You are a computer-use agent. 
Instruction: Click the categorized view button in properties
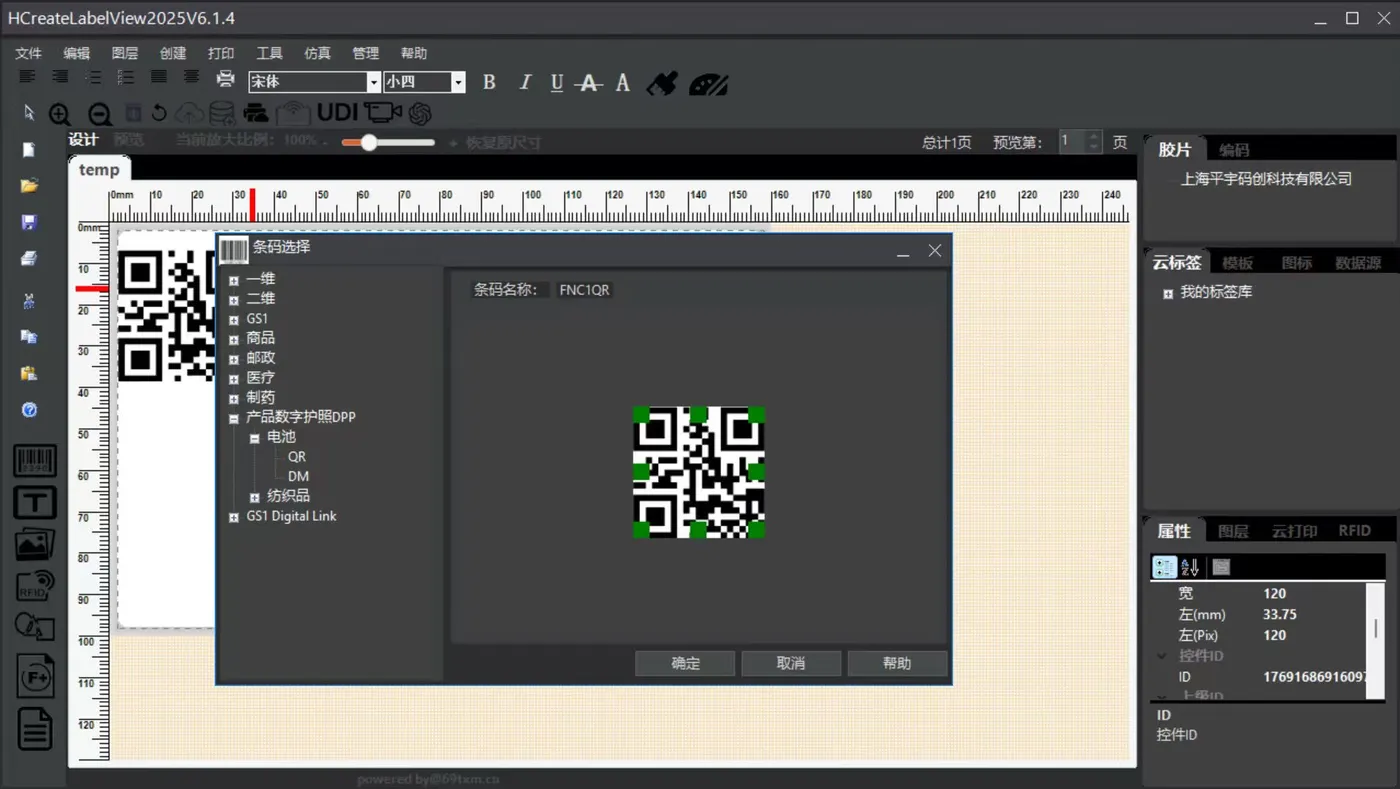[1164, 567]
